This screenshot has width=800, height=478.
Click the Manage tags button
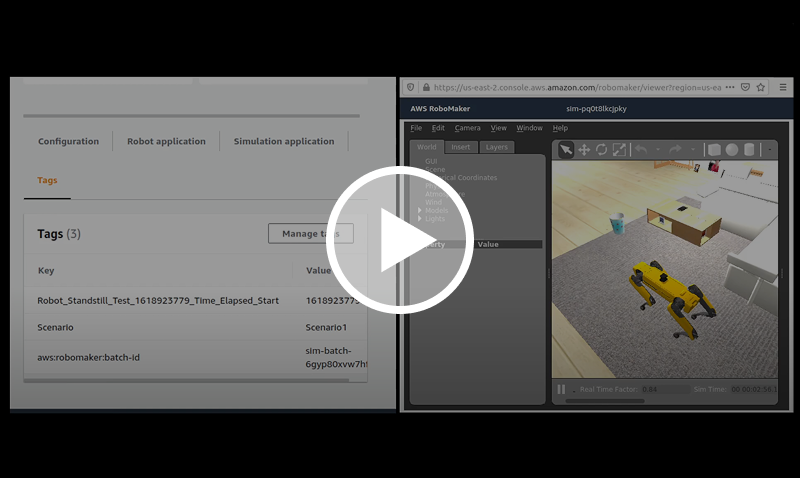311,234
